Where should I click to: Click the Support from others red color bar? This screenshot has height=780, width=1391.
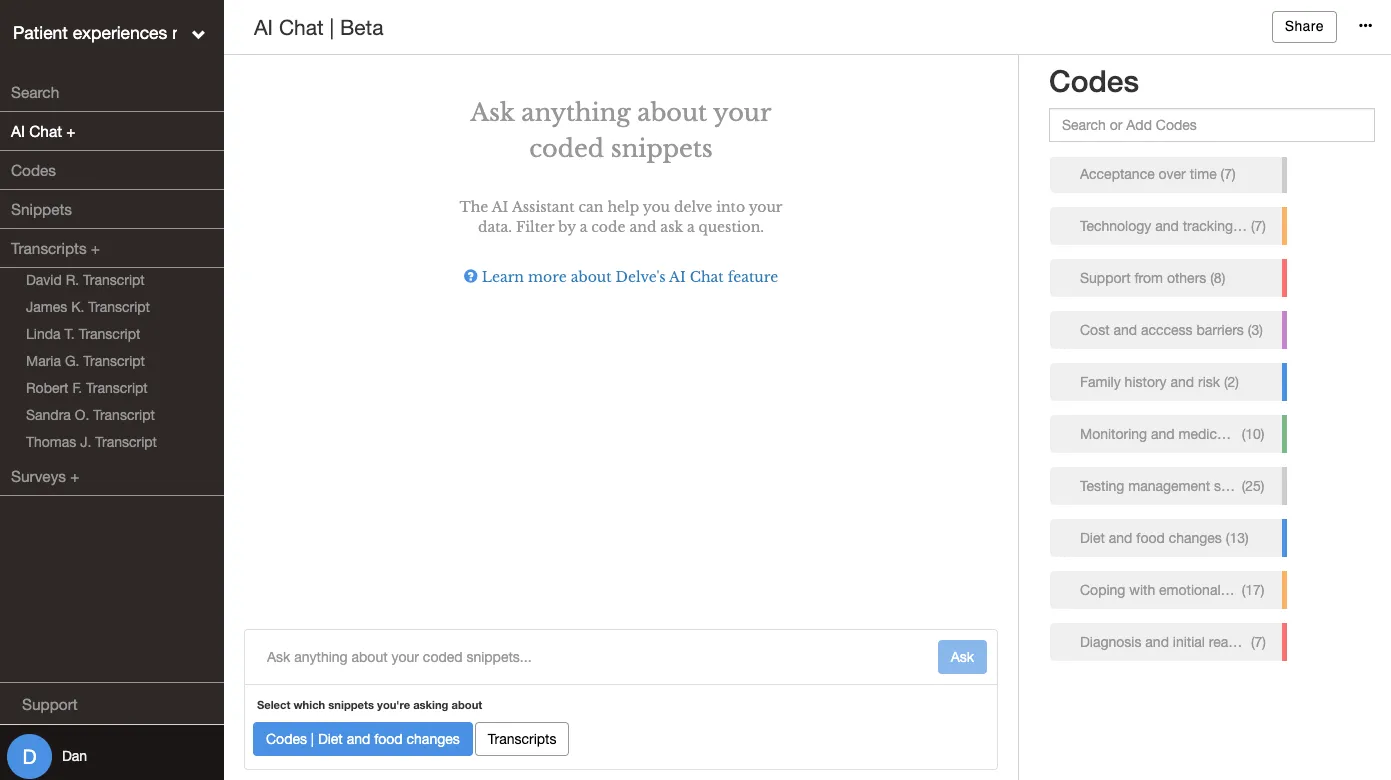1284,278
